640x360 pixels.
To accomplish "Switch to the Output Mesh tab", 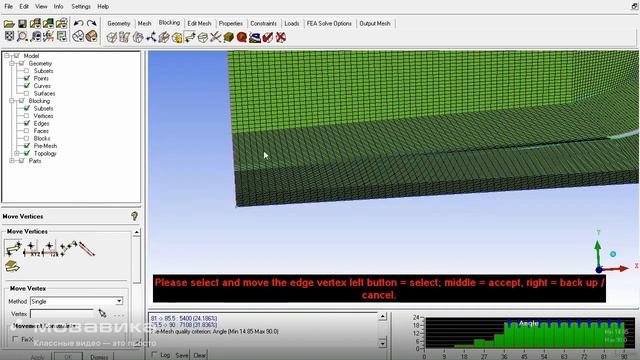I will pyautogui.click(x=375, y=24).
